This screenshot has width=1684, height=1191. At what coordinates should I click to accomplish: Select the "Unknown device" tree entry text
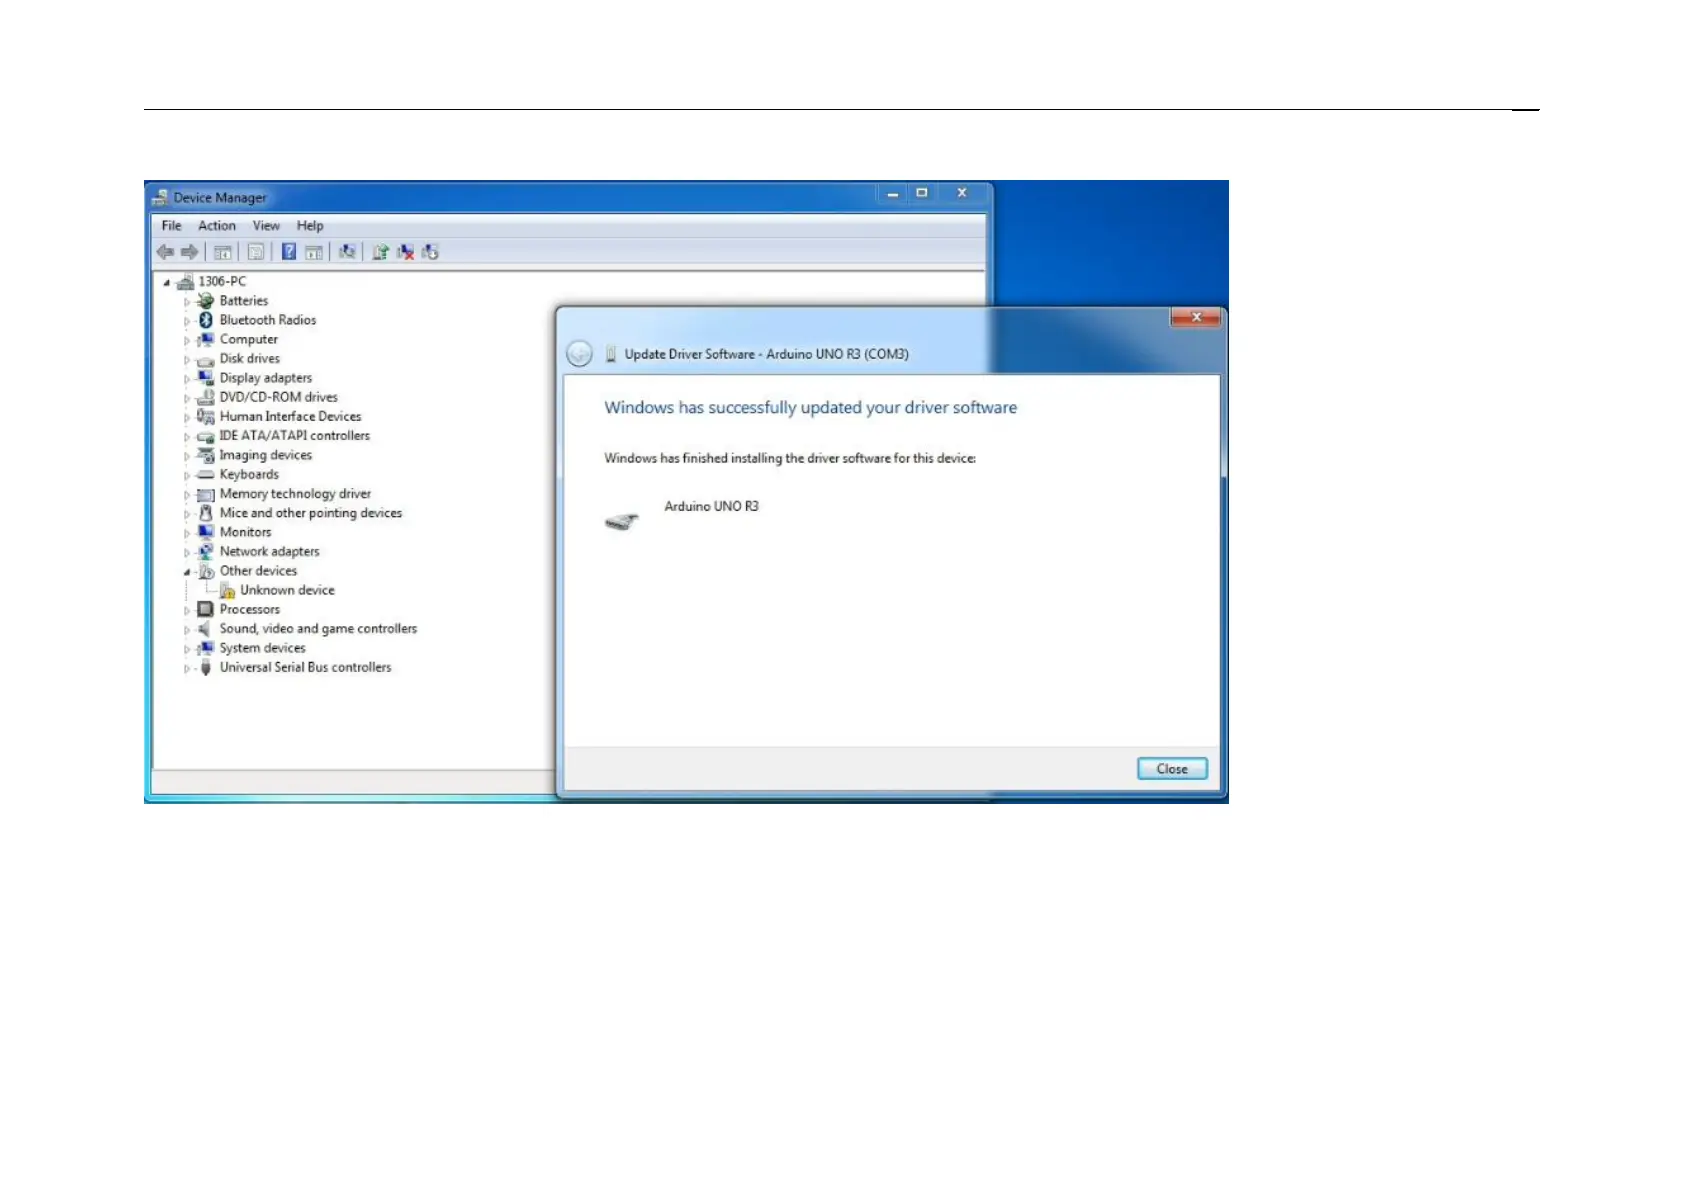[287, 590]
